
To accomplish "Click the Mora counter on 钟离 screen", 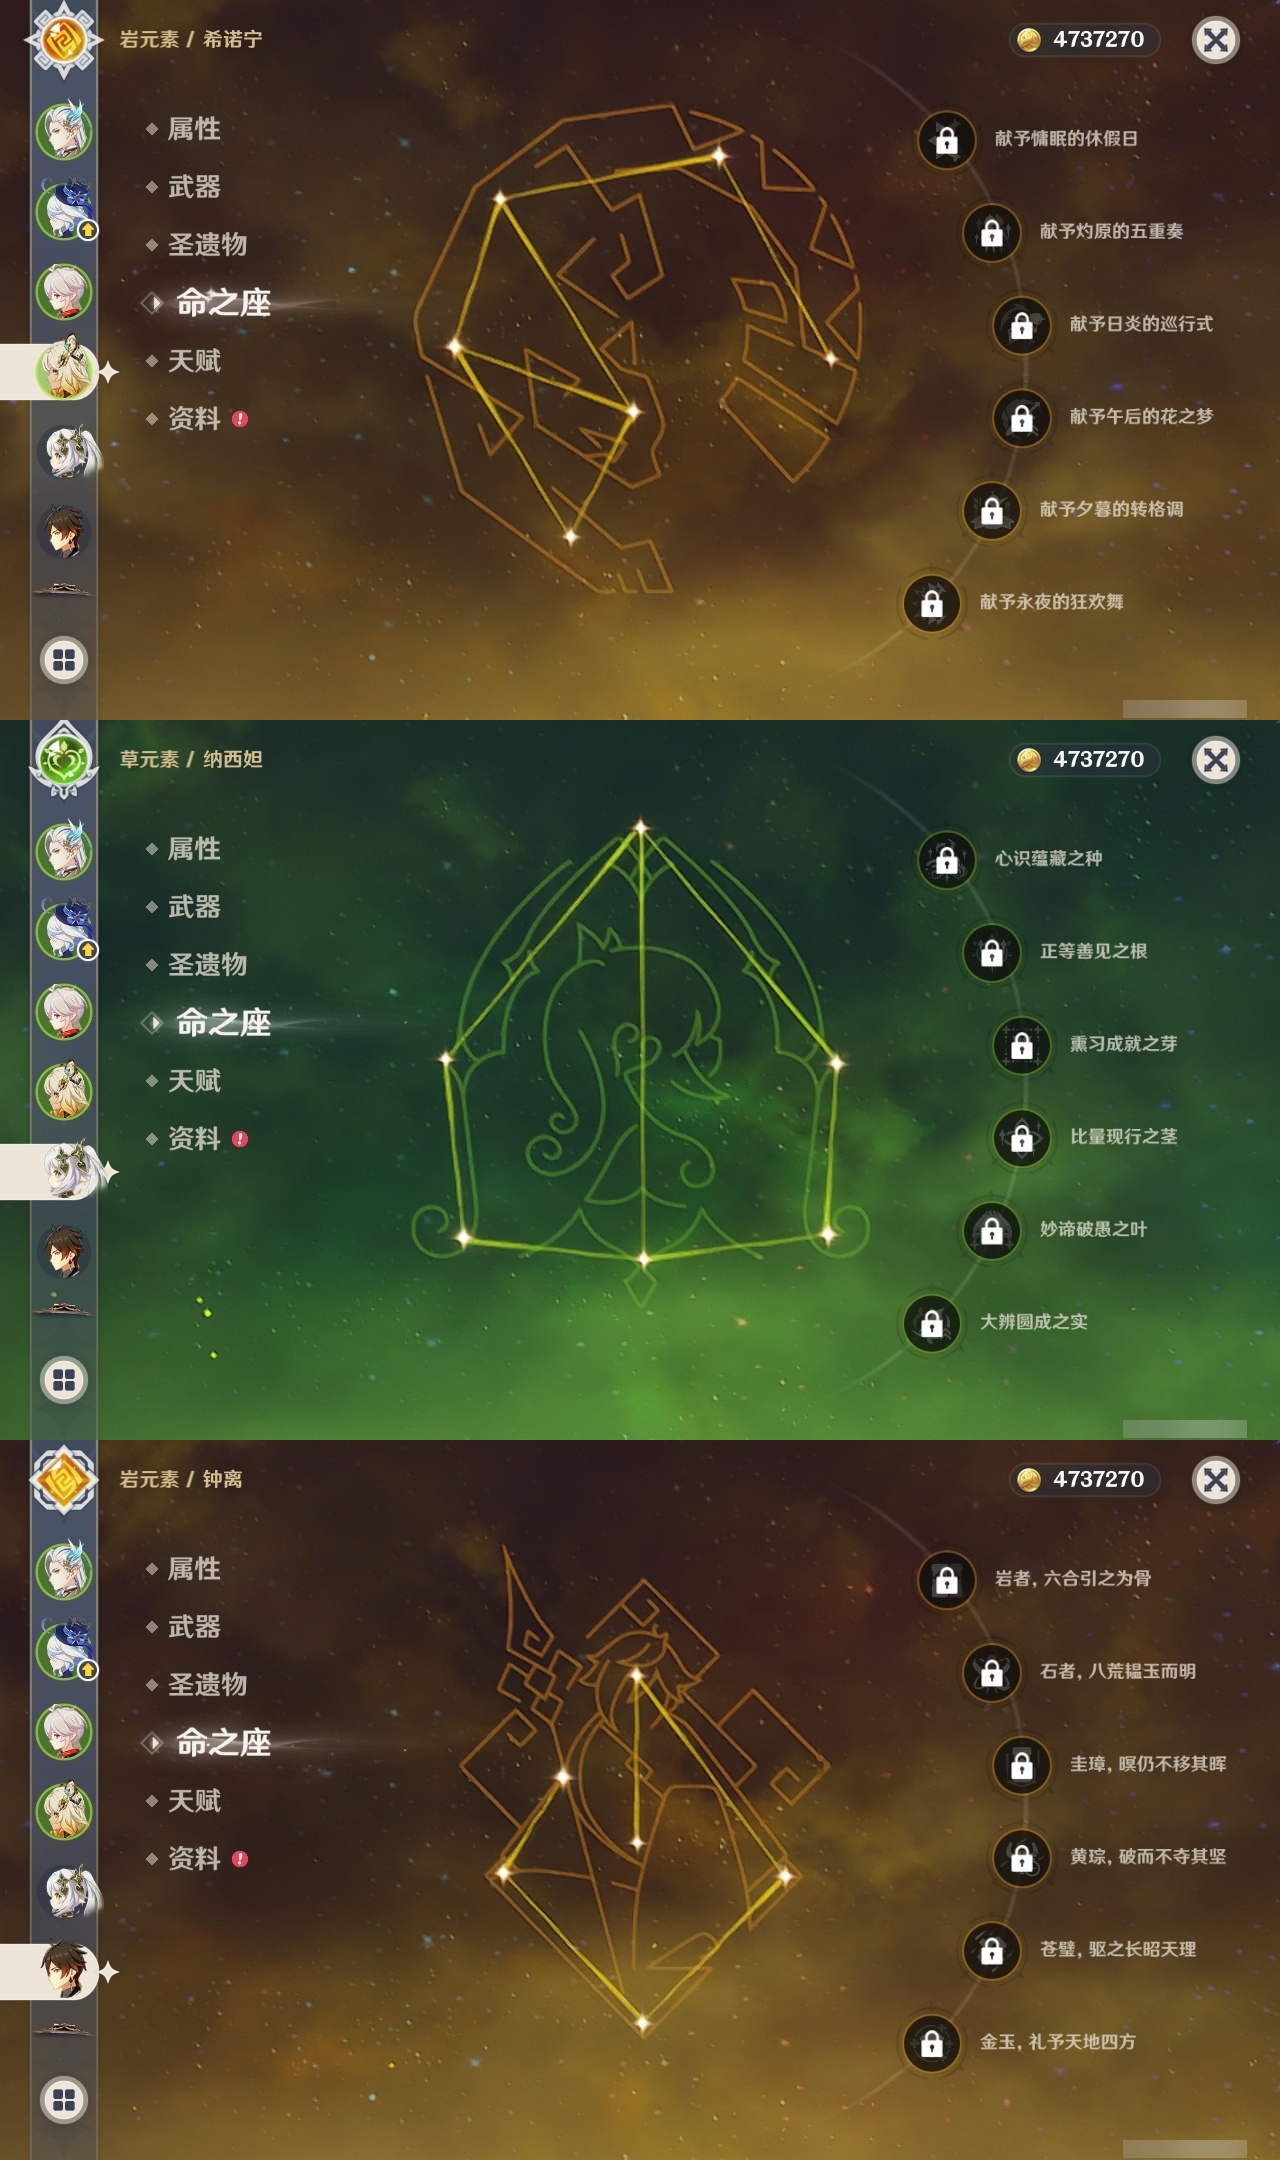I will pos(1085,1479).
